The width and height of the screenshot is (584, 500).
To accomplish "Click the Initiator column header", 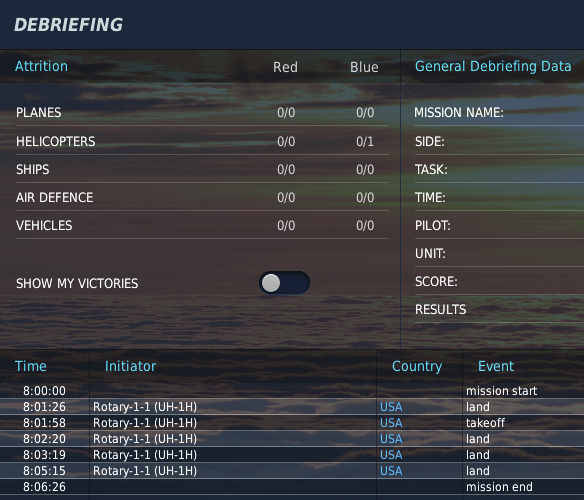I will (x=130, y=366).
